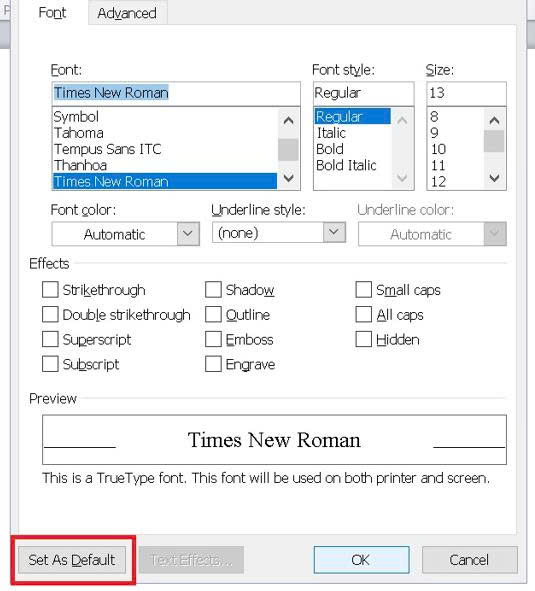Click the font list scroll down arrow
Viewport: 535px width, 591px height.
tap(288, 178)
